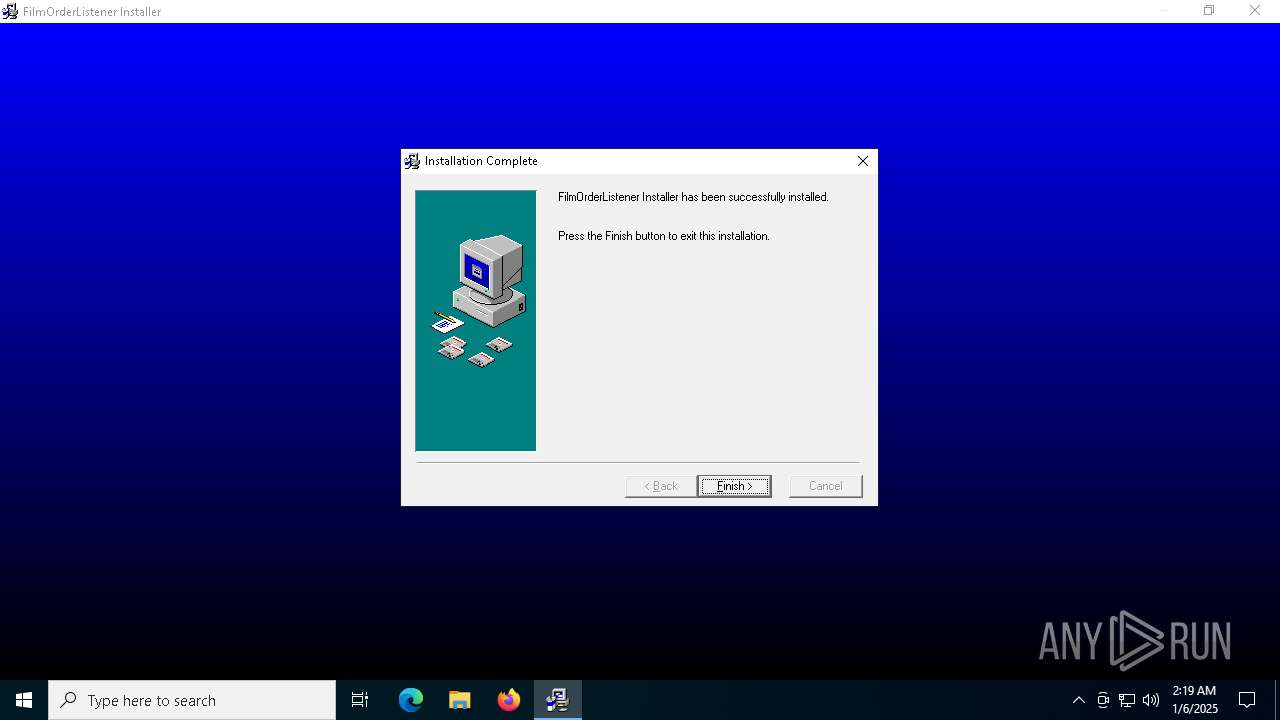This screenshot has width=1280, height=720.
Task: Click the 'successfully installed' message text
Action: click(x=693, y=197)
